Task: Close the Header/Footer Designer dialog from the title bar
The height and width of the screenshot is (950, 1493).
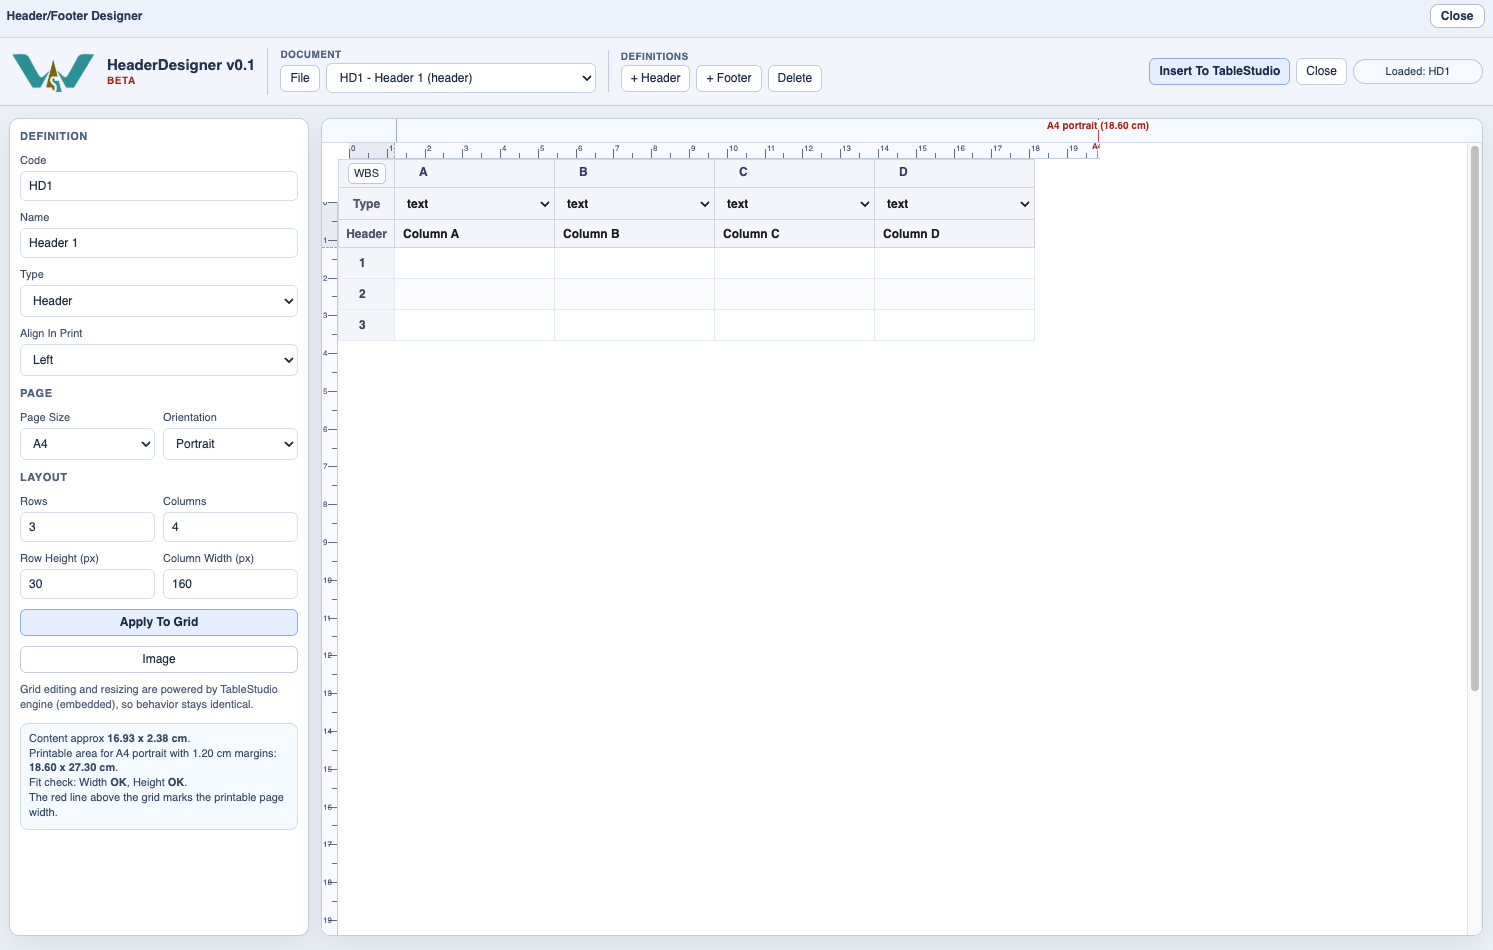Action: [1456, 16]
